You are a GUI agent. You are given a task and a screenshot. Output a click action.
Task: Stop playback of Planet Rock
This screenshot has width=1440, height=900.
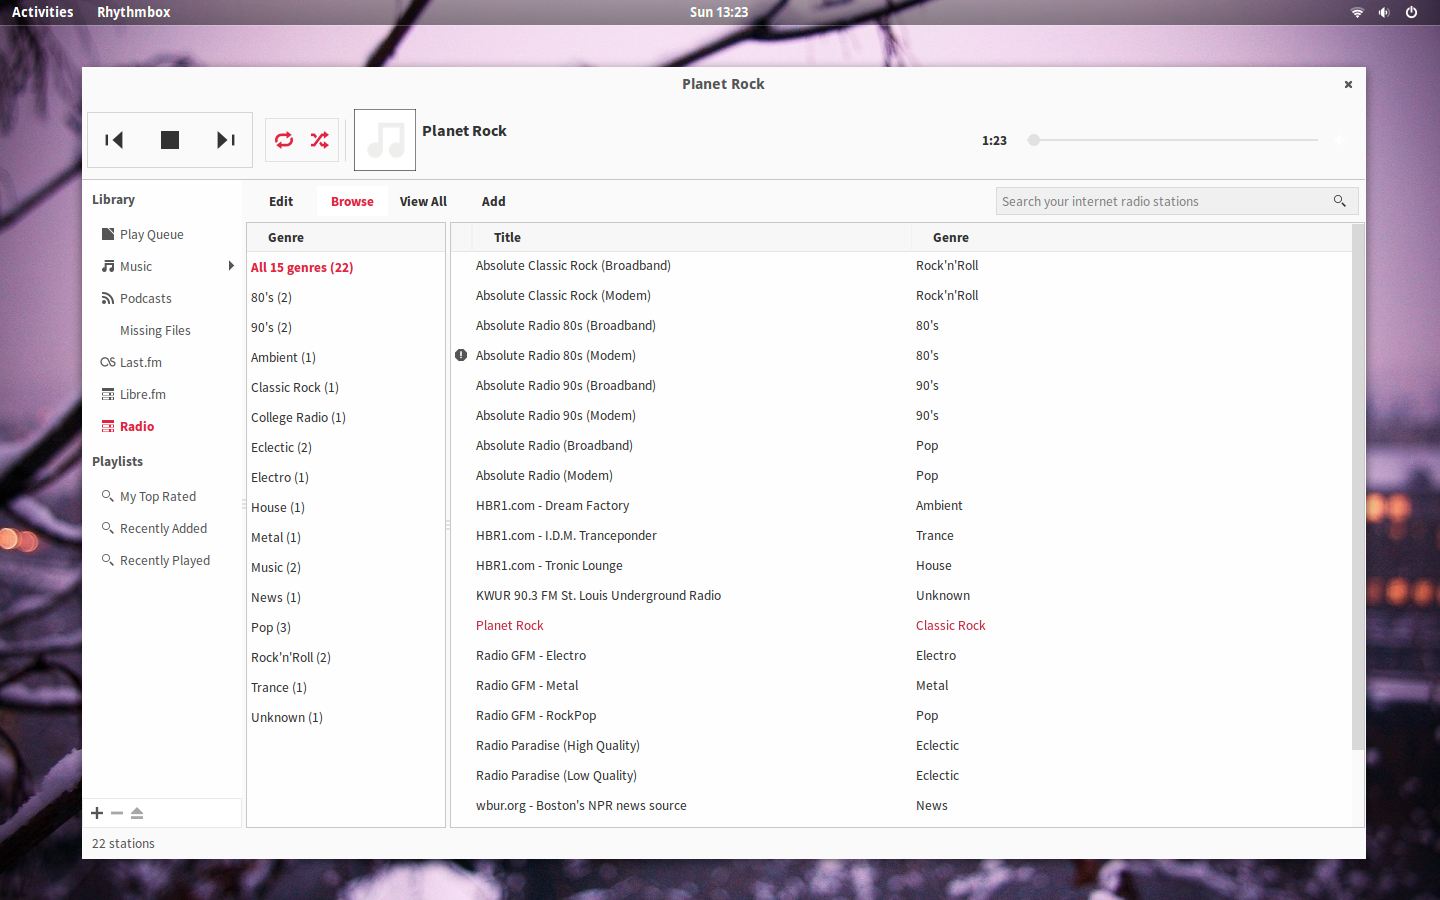coord(170,140)
